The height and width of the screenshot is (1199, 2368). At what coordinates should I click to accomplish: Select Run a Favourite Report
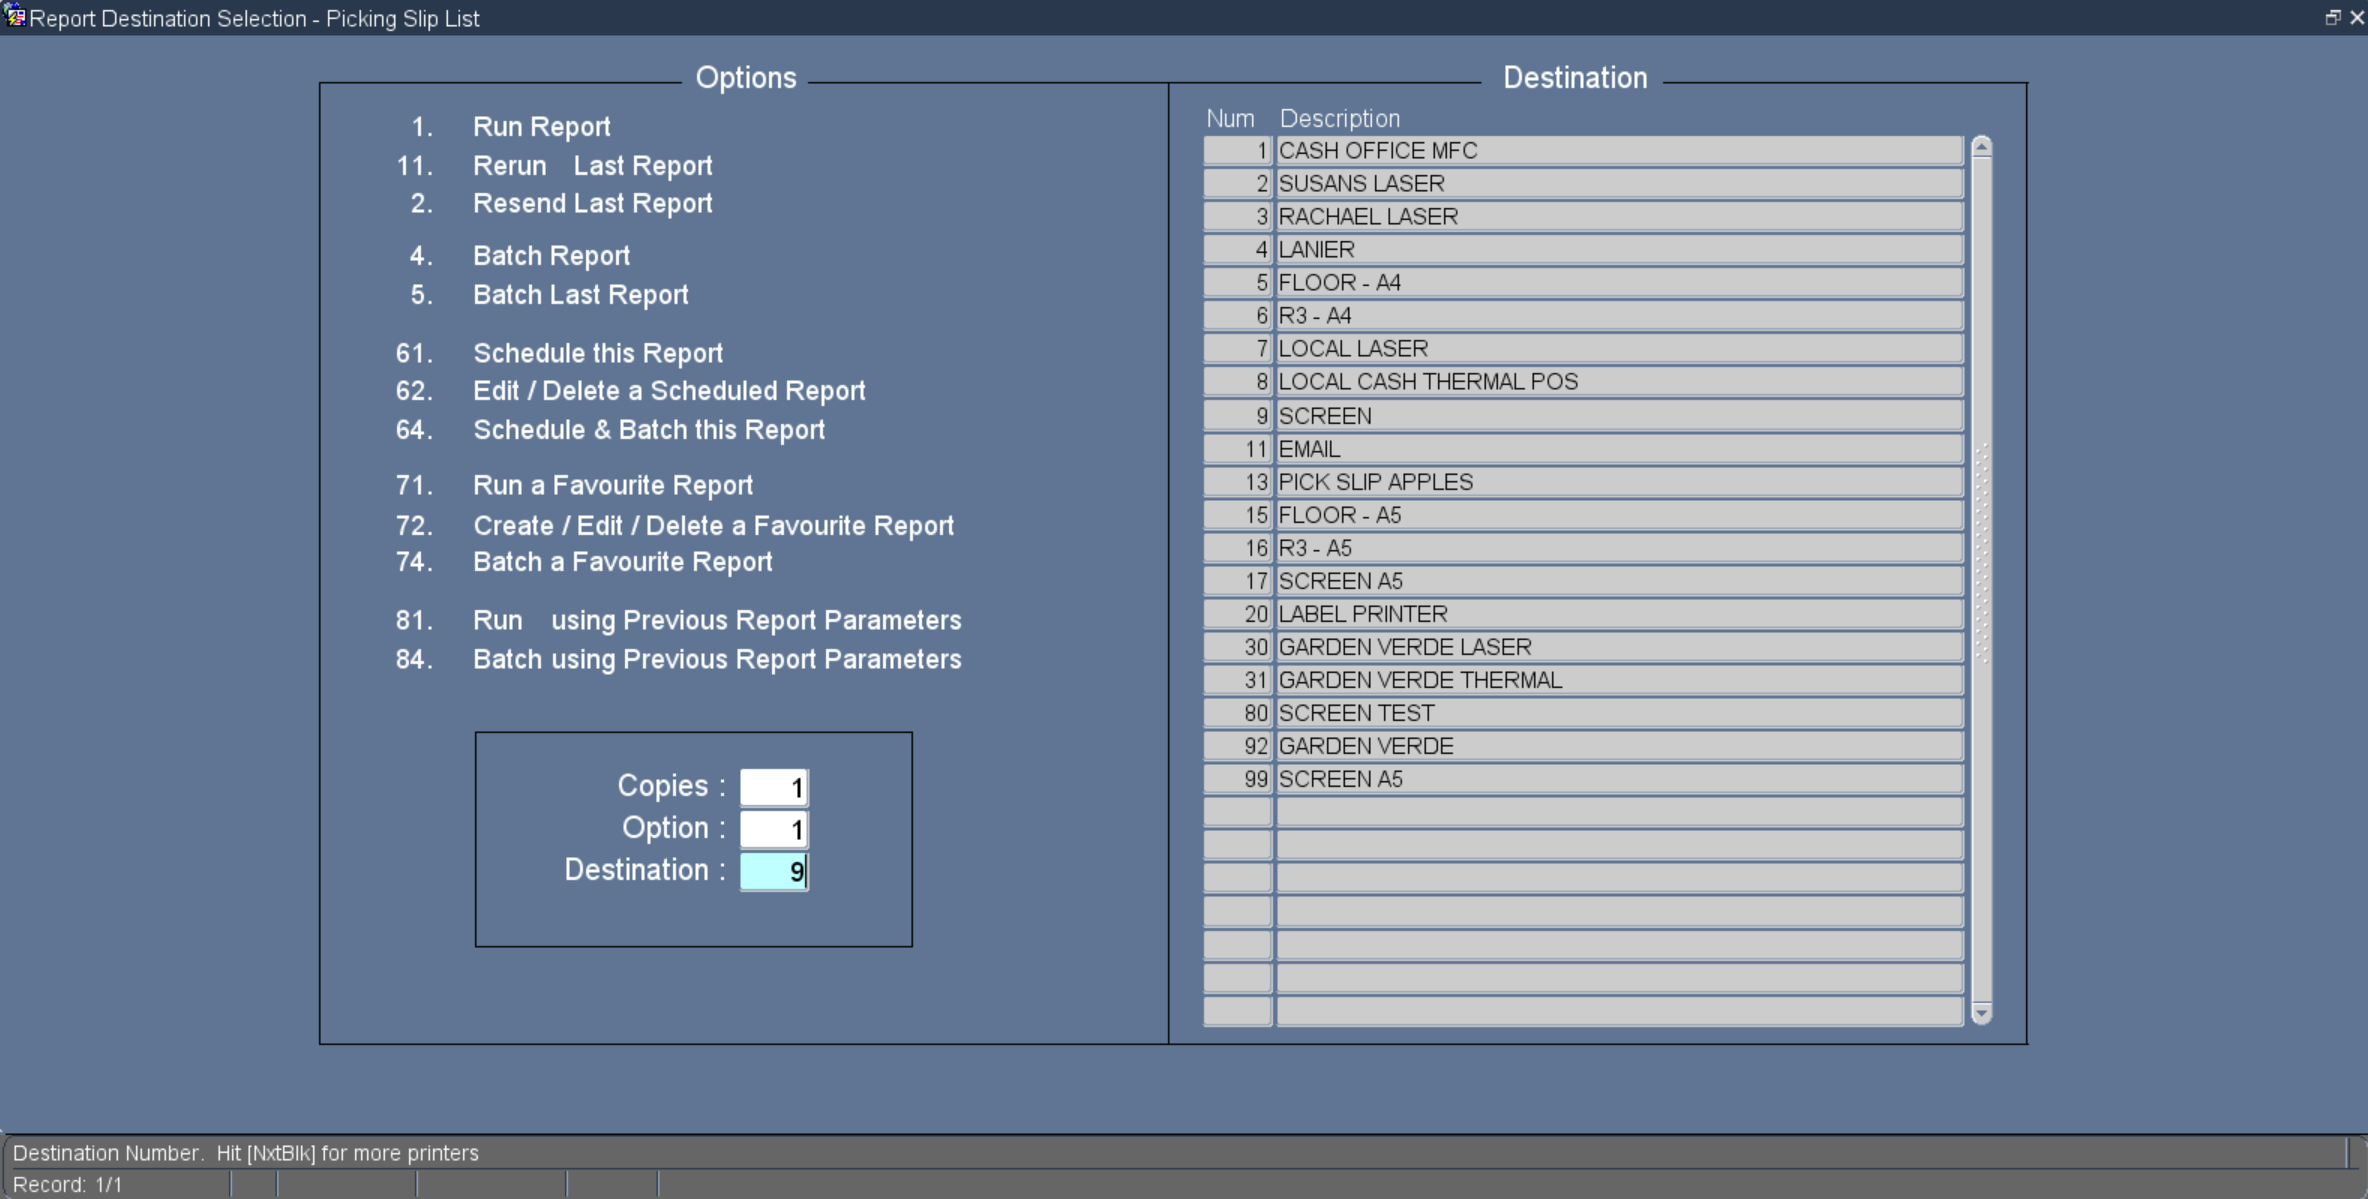tap(612, 486)
